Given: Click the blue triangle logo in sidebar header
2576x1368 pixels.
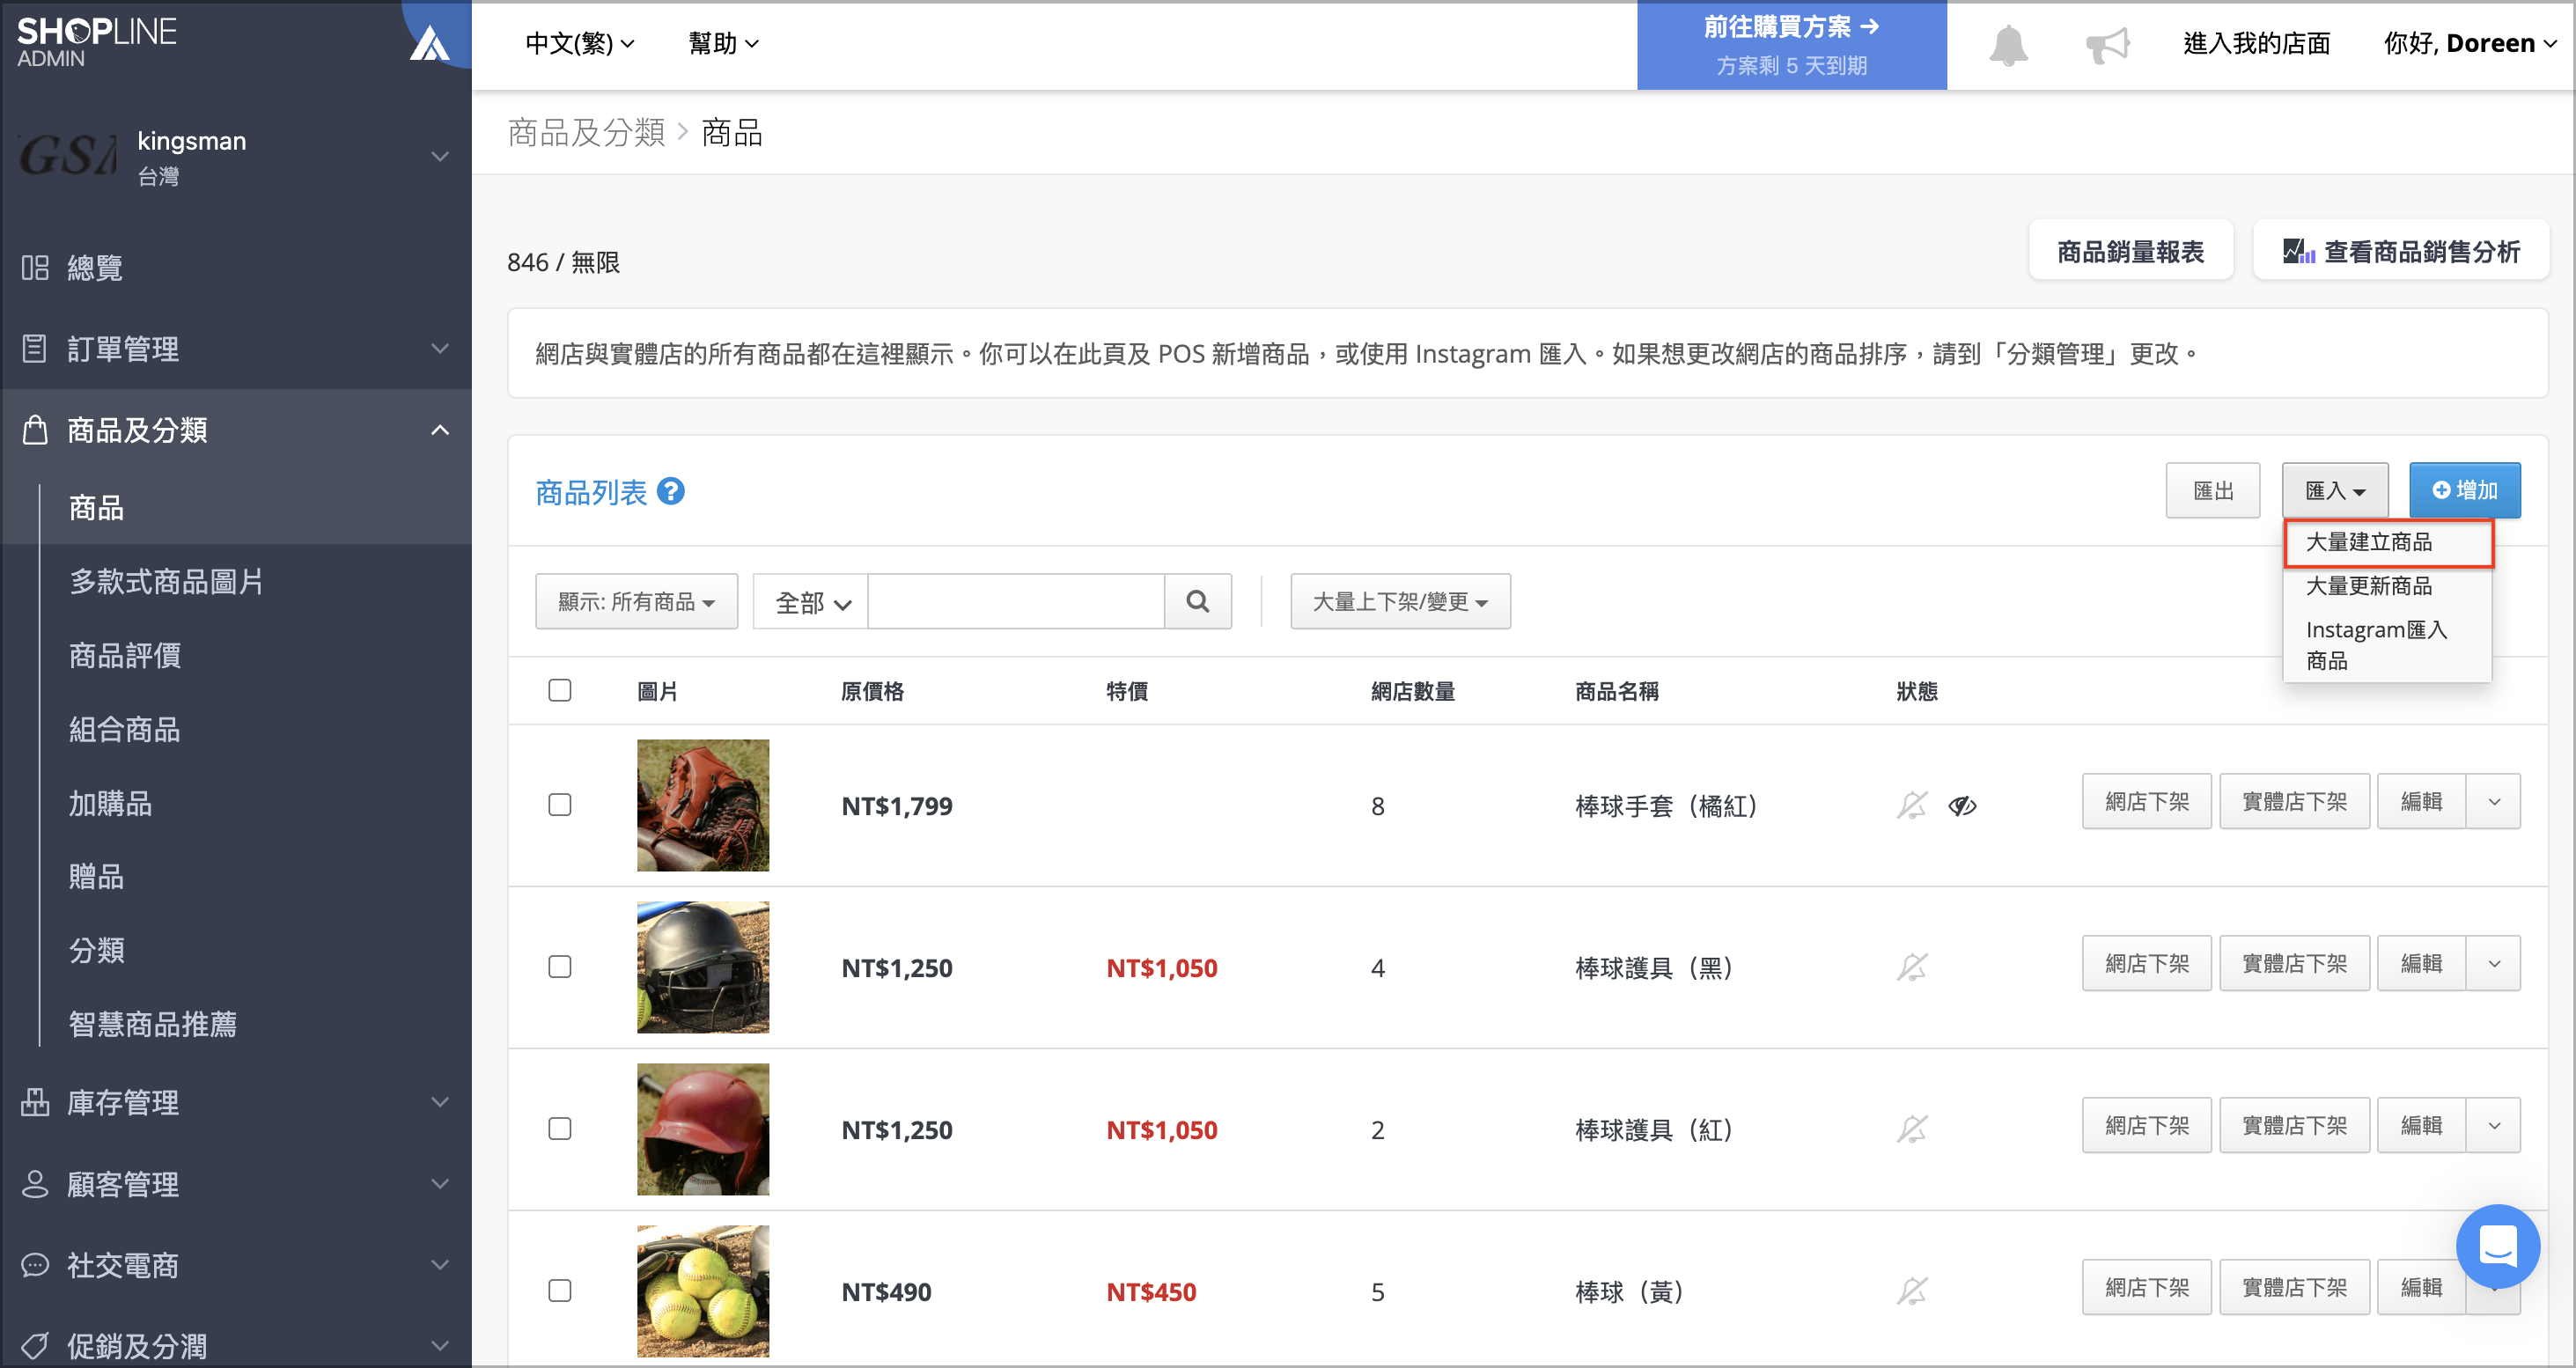Looking at the screenshot, I should pos(430,43).
